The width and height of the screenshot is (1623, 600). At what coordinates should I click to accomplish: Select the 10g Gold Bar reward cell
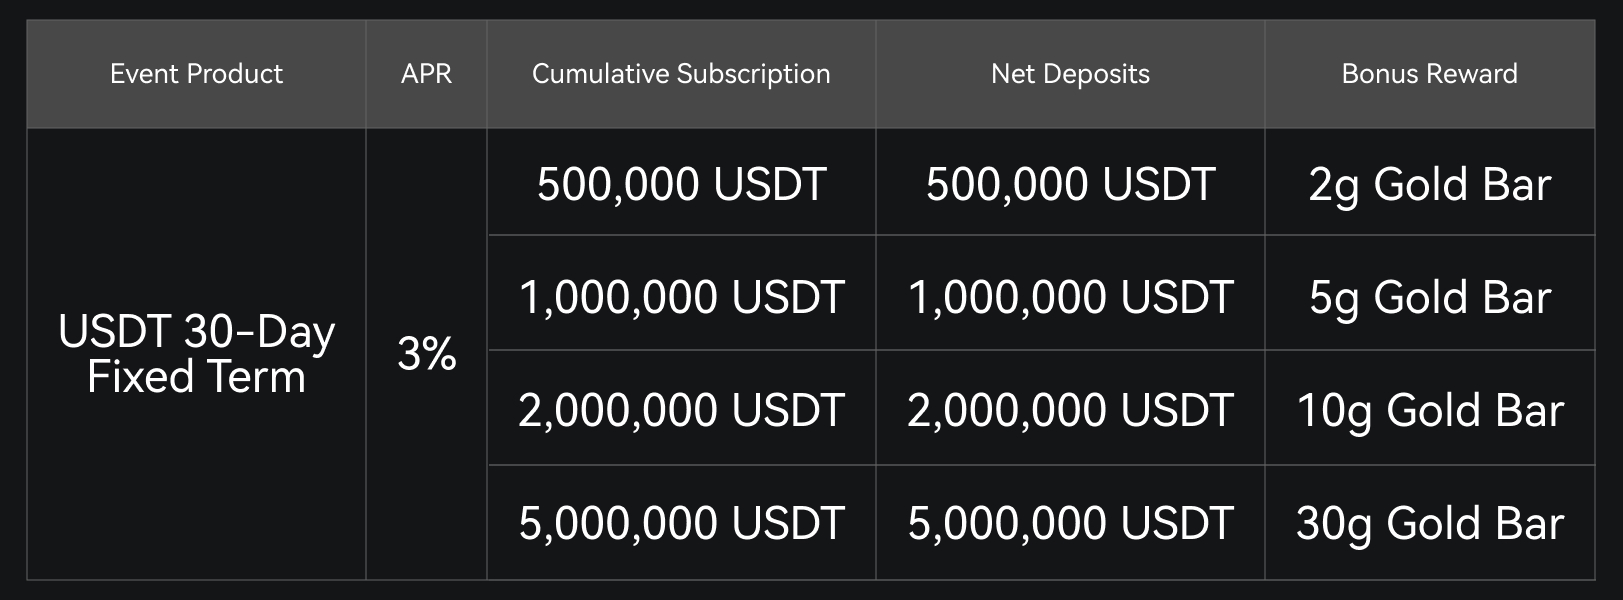[x=1429, y=410]
